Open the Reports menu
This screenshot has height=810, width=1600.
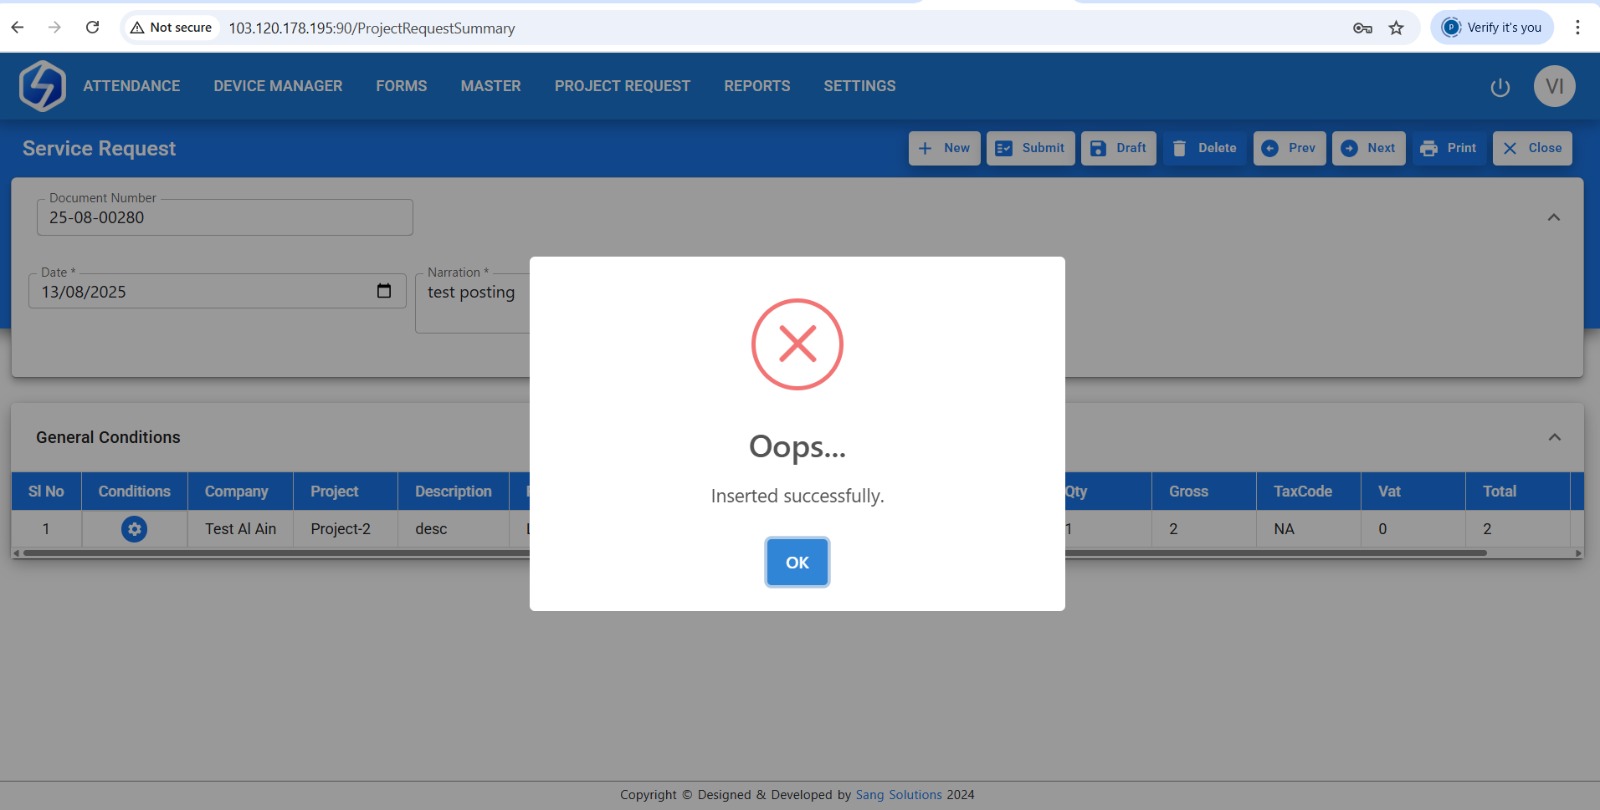coord(756,86)
